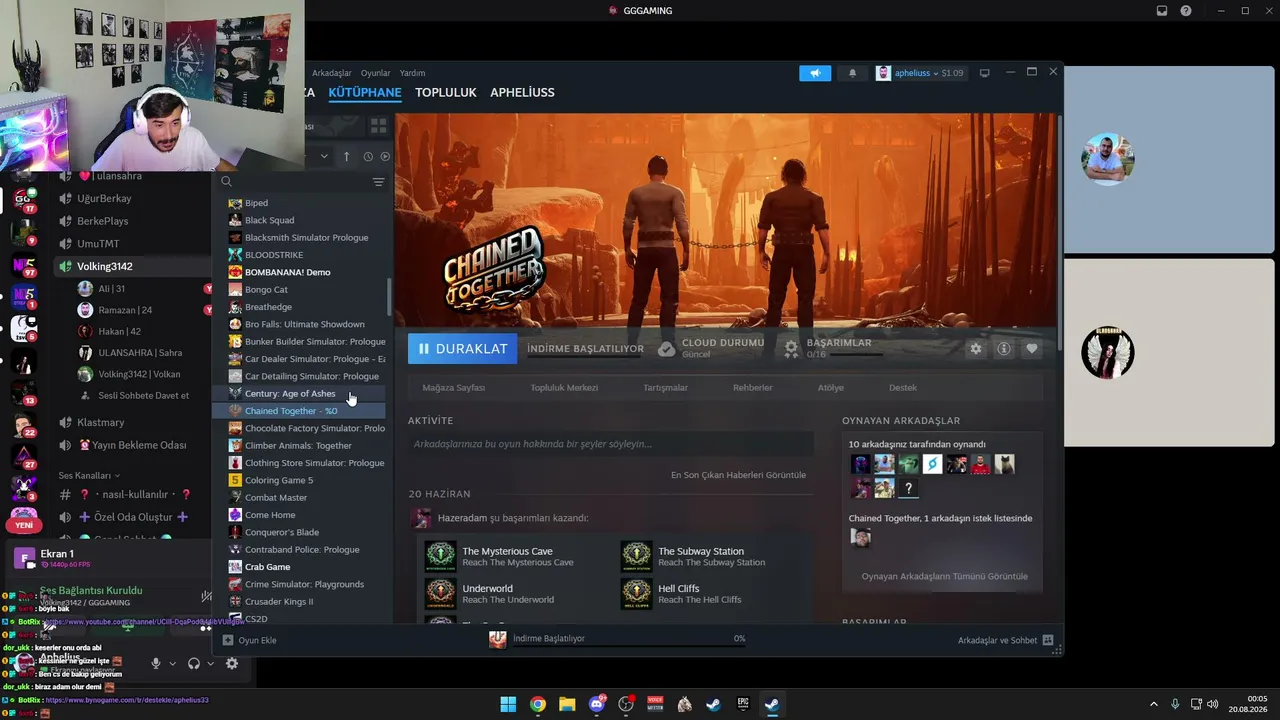This screenshot has height=720, width=1280.
Task: Click Oyun Ekle to add game
Action: pyautogui.click(x=250, y=640)
